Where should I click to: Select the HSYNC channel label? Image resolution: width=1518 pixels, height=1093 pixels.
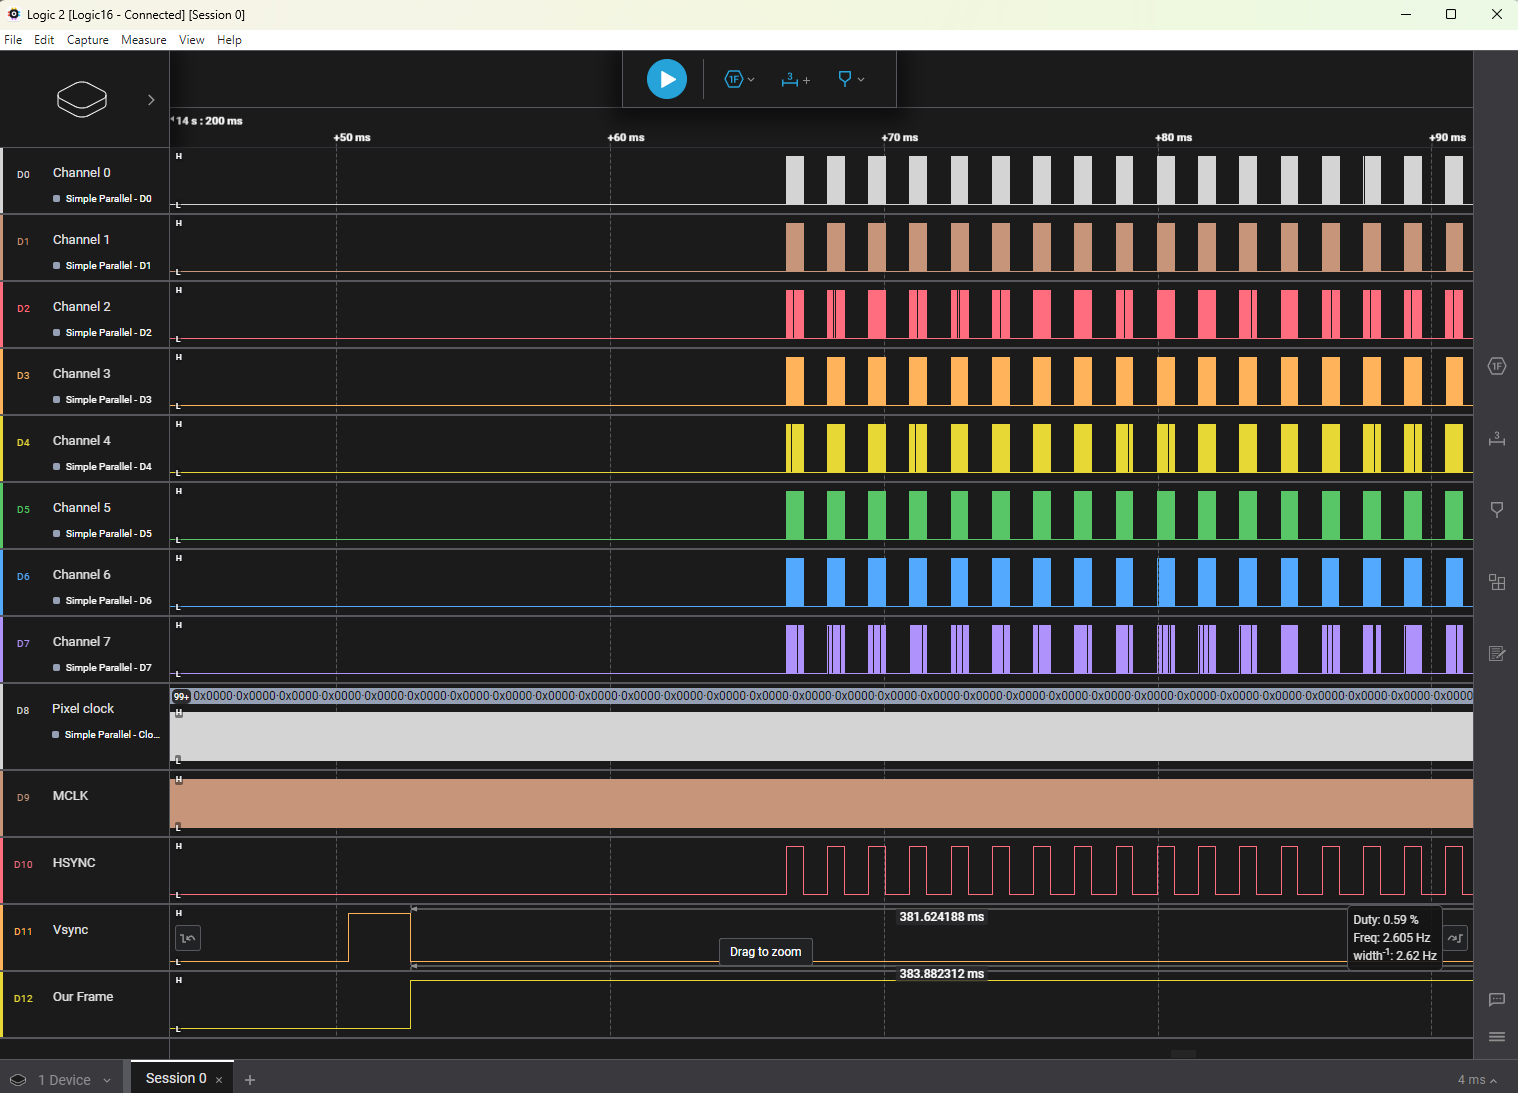pyautogui.click(x=74, y=863)
